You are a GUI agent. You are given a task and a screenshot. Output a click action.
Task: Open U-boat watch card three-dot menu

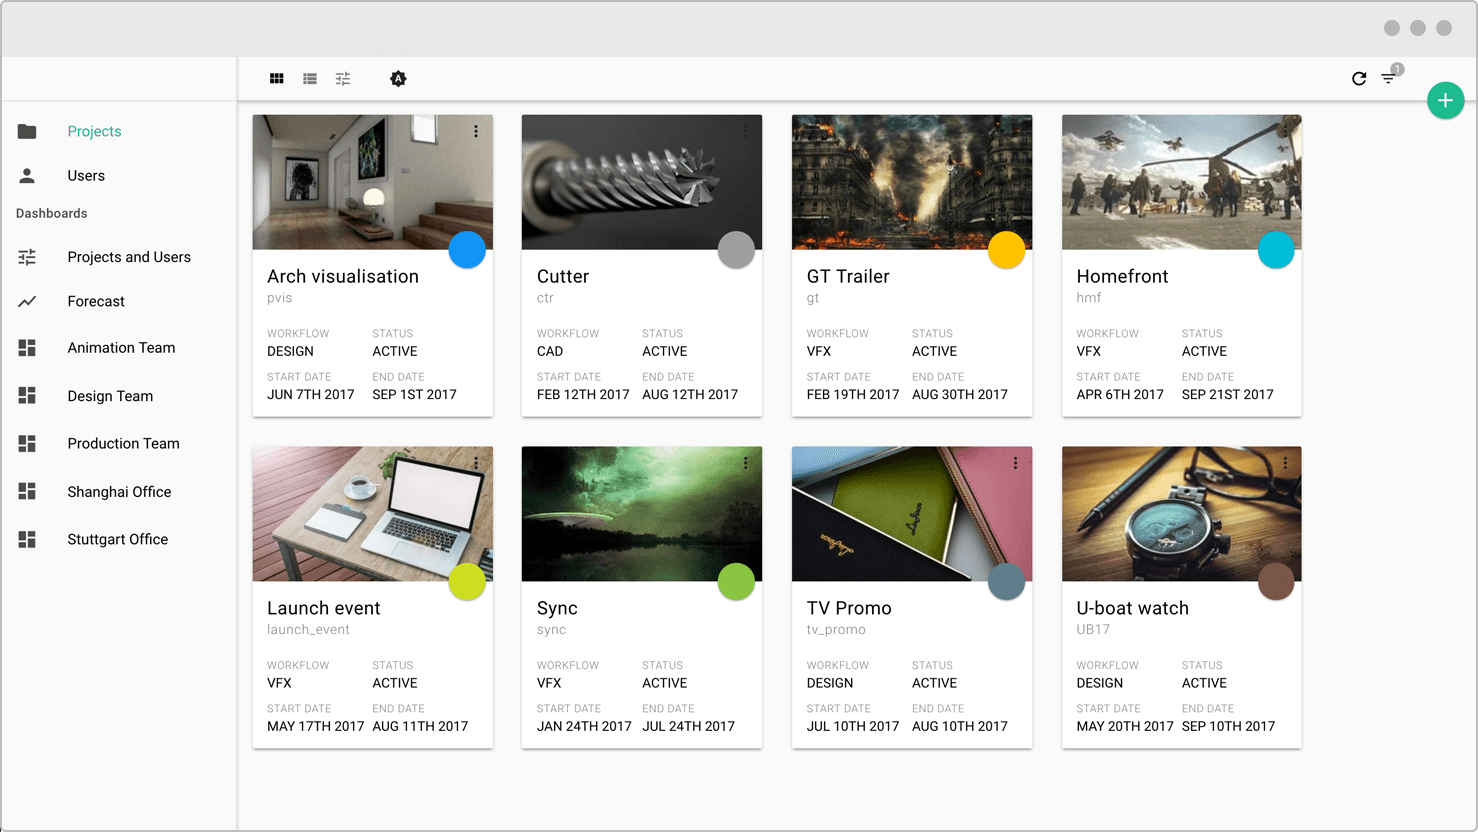point(1285,463)
